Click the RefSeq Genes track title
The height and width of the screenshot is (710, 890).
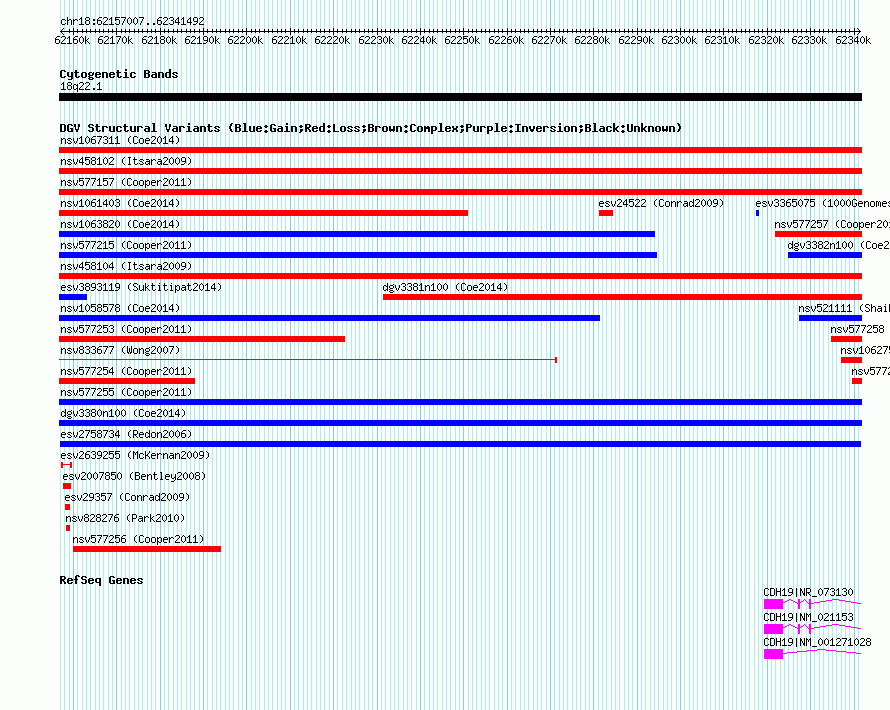click(101, 580)
